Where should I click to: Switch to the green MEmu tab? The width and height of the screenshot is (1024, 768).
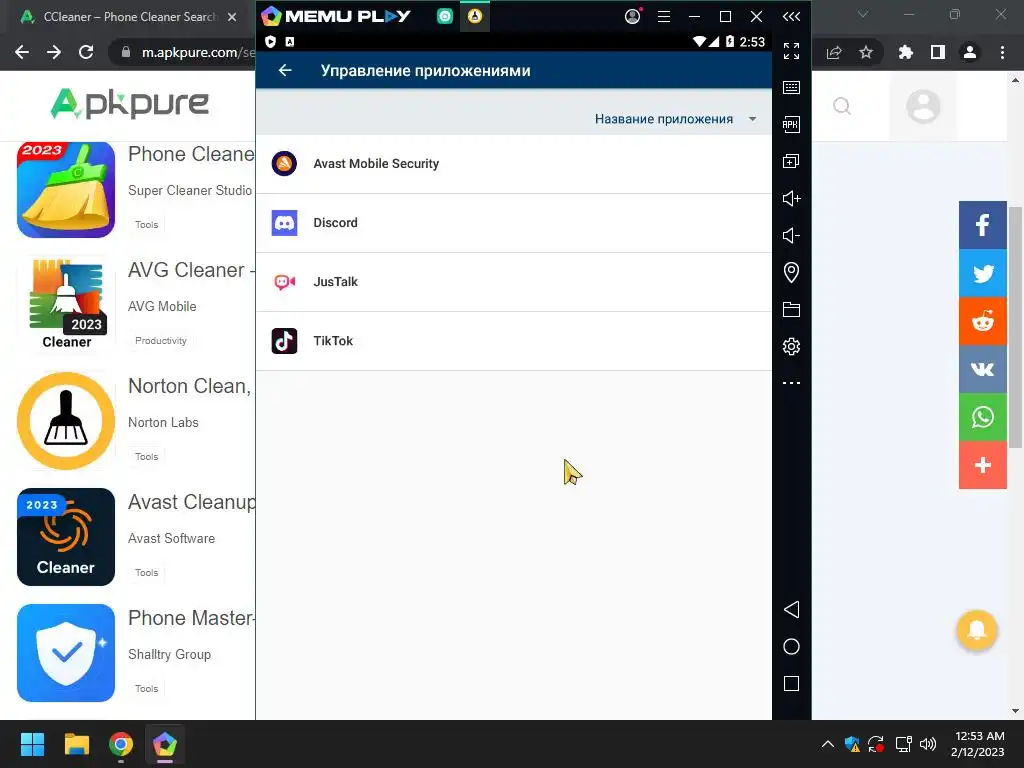click(445, 16)
